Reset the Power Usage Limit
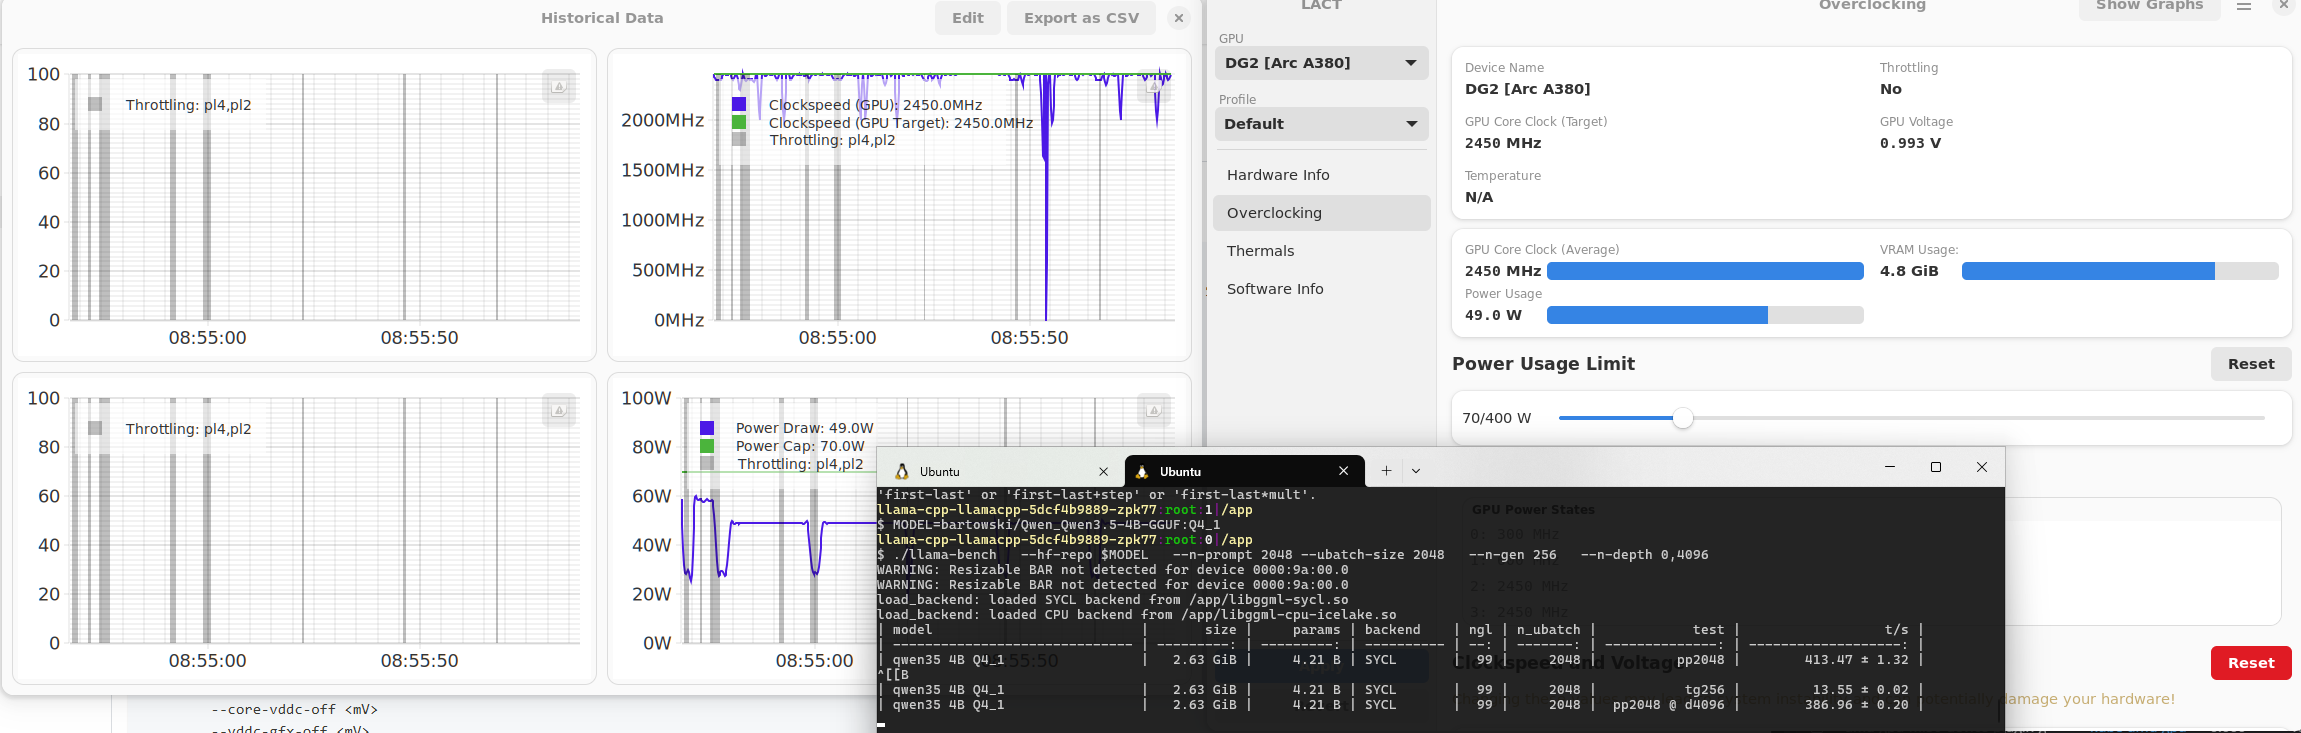 coord(2251,364)
